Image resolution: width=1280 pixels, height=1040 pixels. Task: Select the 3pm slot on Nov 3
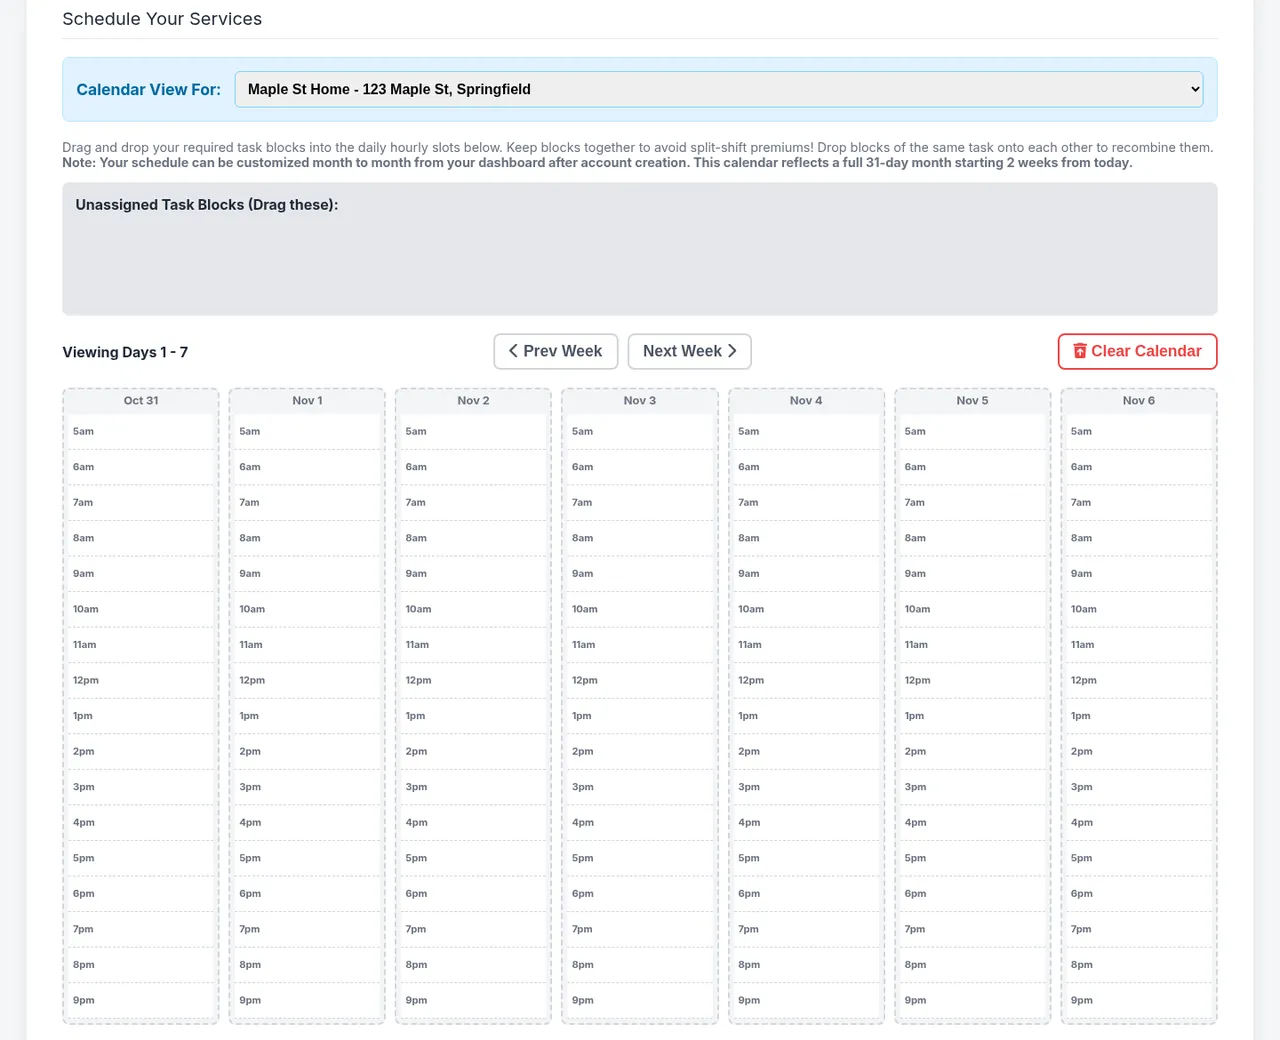pos(640,787)
